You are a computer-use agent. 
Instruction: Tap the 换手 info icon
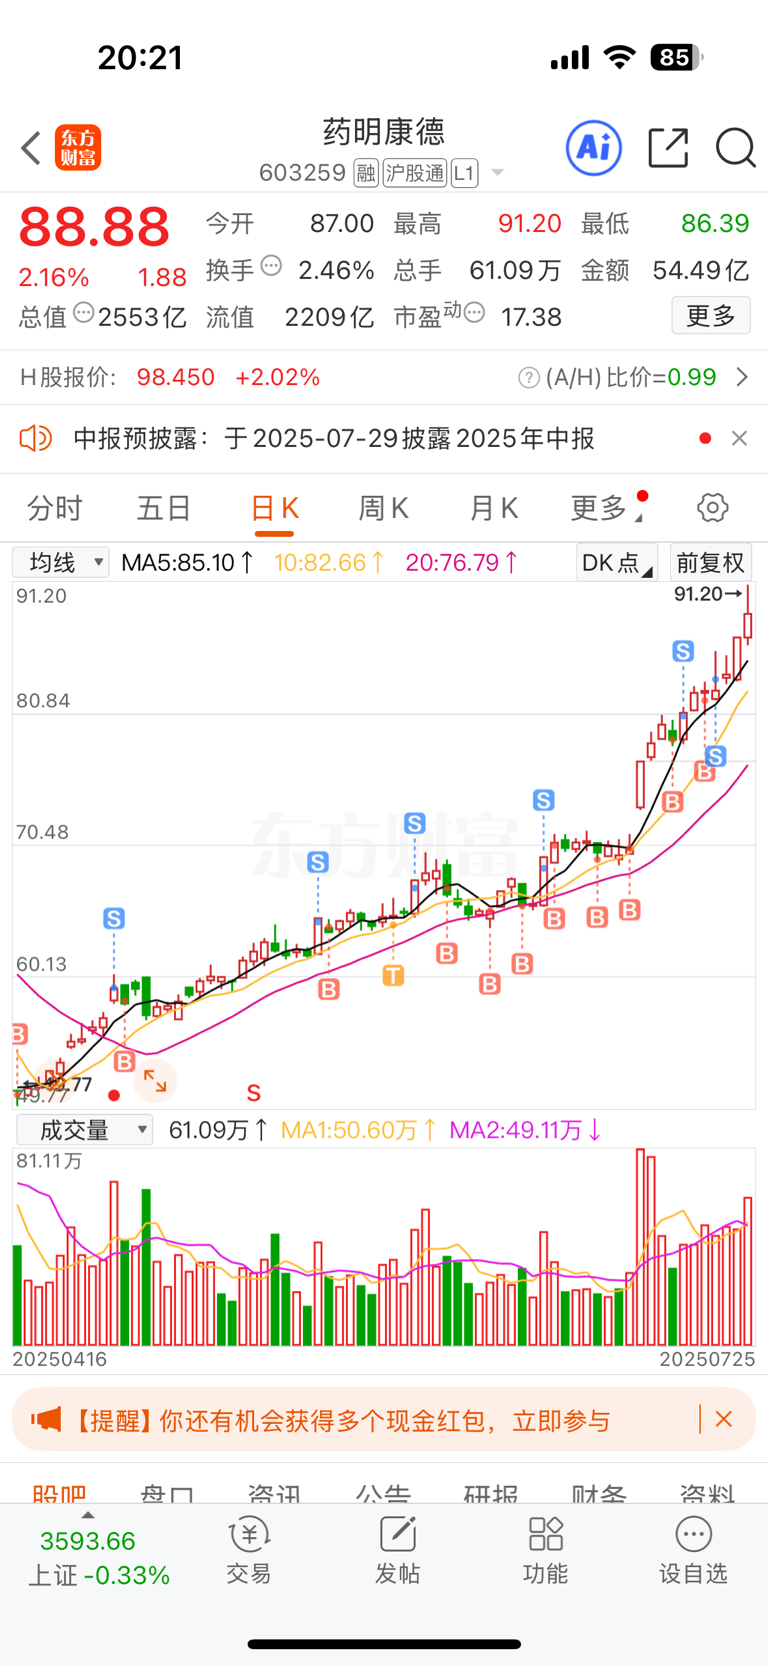tap(271, 266)
